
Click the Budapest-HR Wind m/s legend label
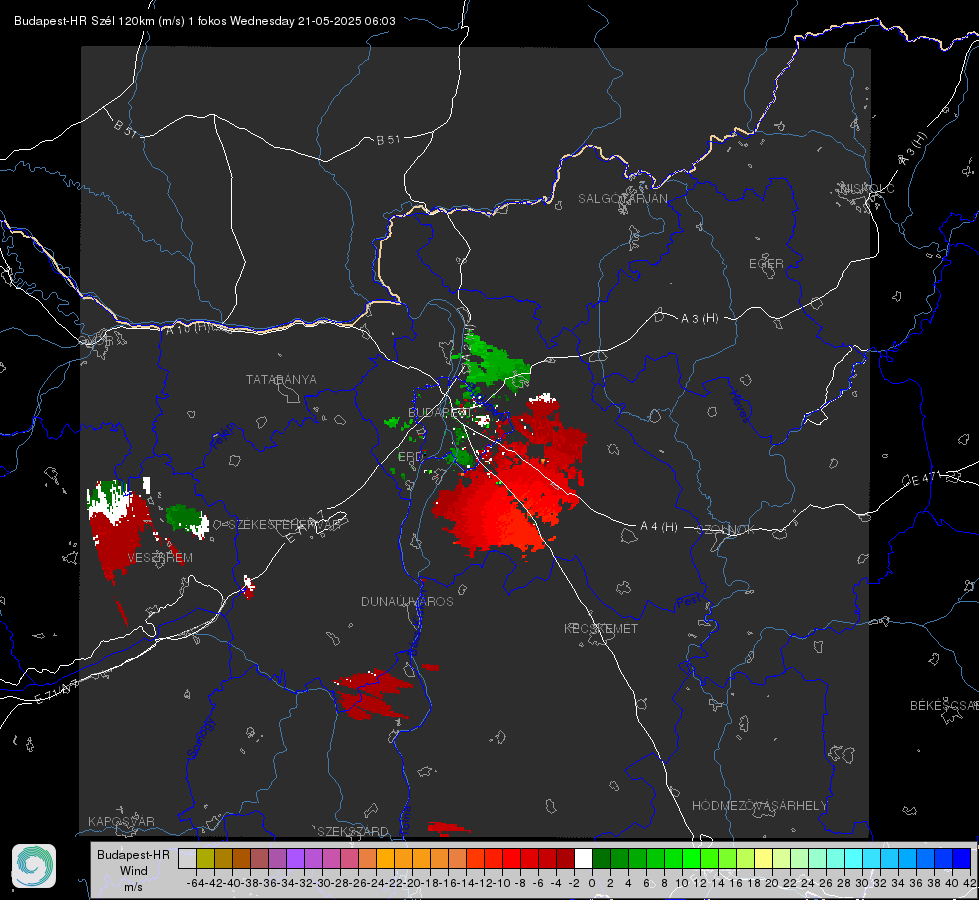pos(133,871)
